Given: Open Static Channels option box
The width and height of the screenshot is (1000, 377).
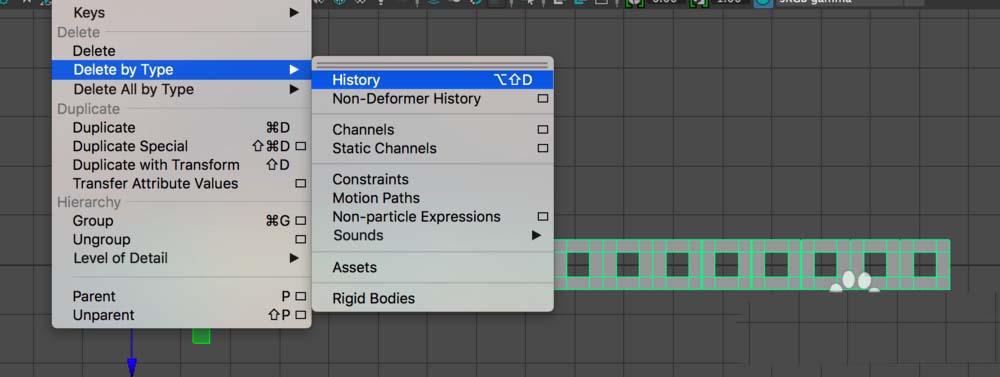Looking at the screenshot, I should coord(543,148).
